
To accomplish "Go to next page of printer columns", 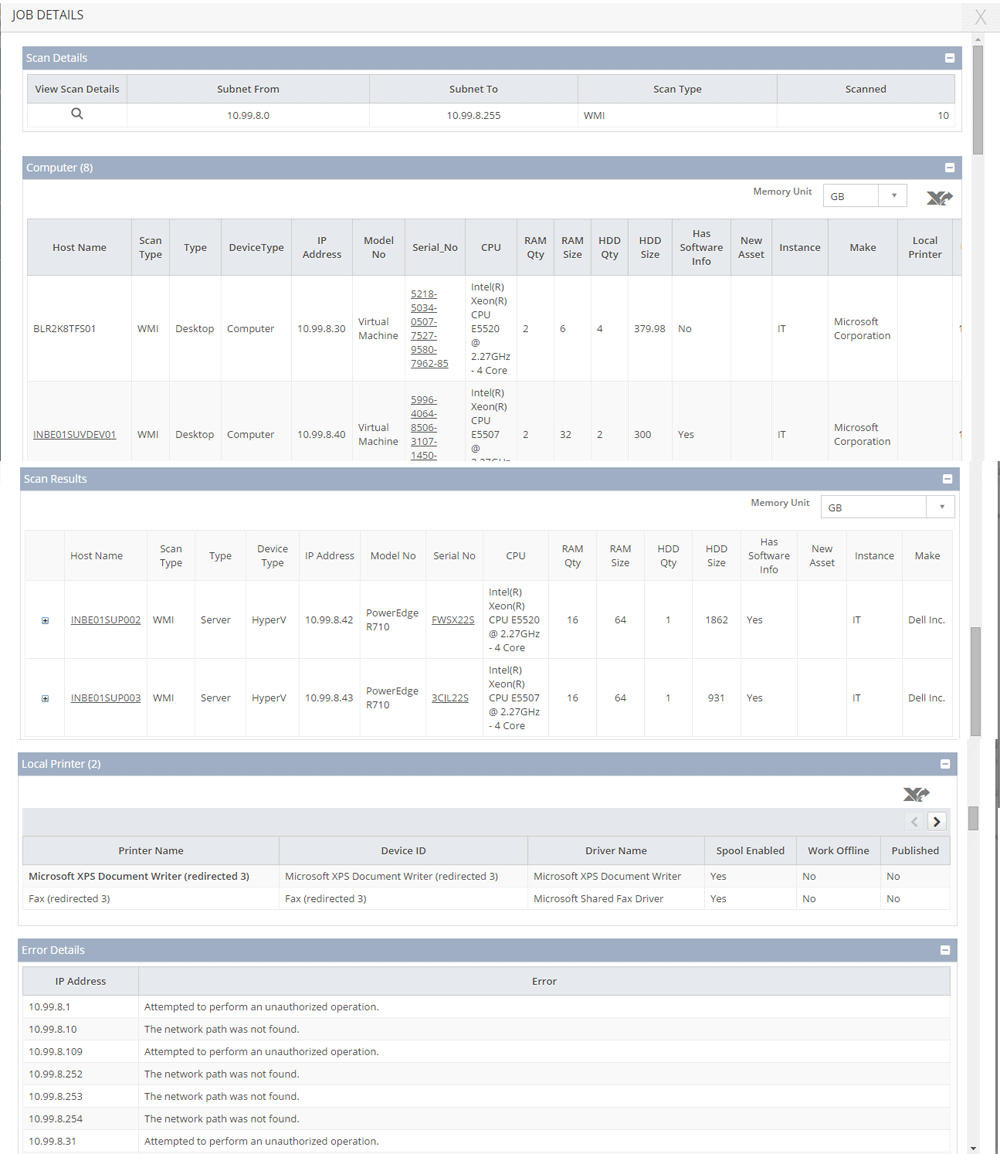I will [937, 822].
